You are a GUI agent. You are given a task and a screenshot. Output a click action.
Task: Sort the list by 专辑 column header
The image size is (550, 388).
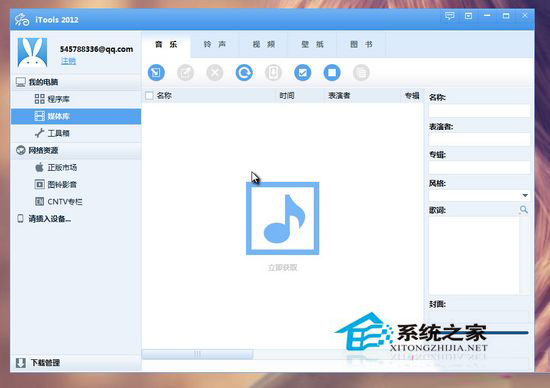point(412,95)
